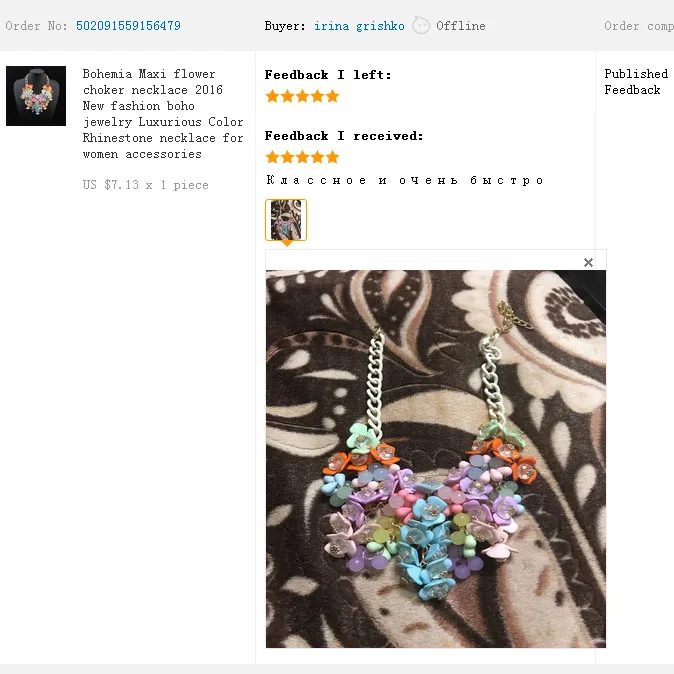The height and width of the screenshot is (674, 674).
Task: Click the Published Feedback status text
Action: [636, 82]
